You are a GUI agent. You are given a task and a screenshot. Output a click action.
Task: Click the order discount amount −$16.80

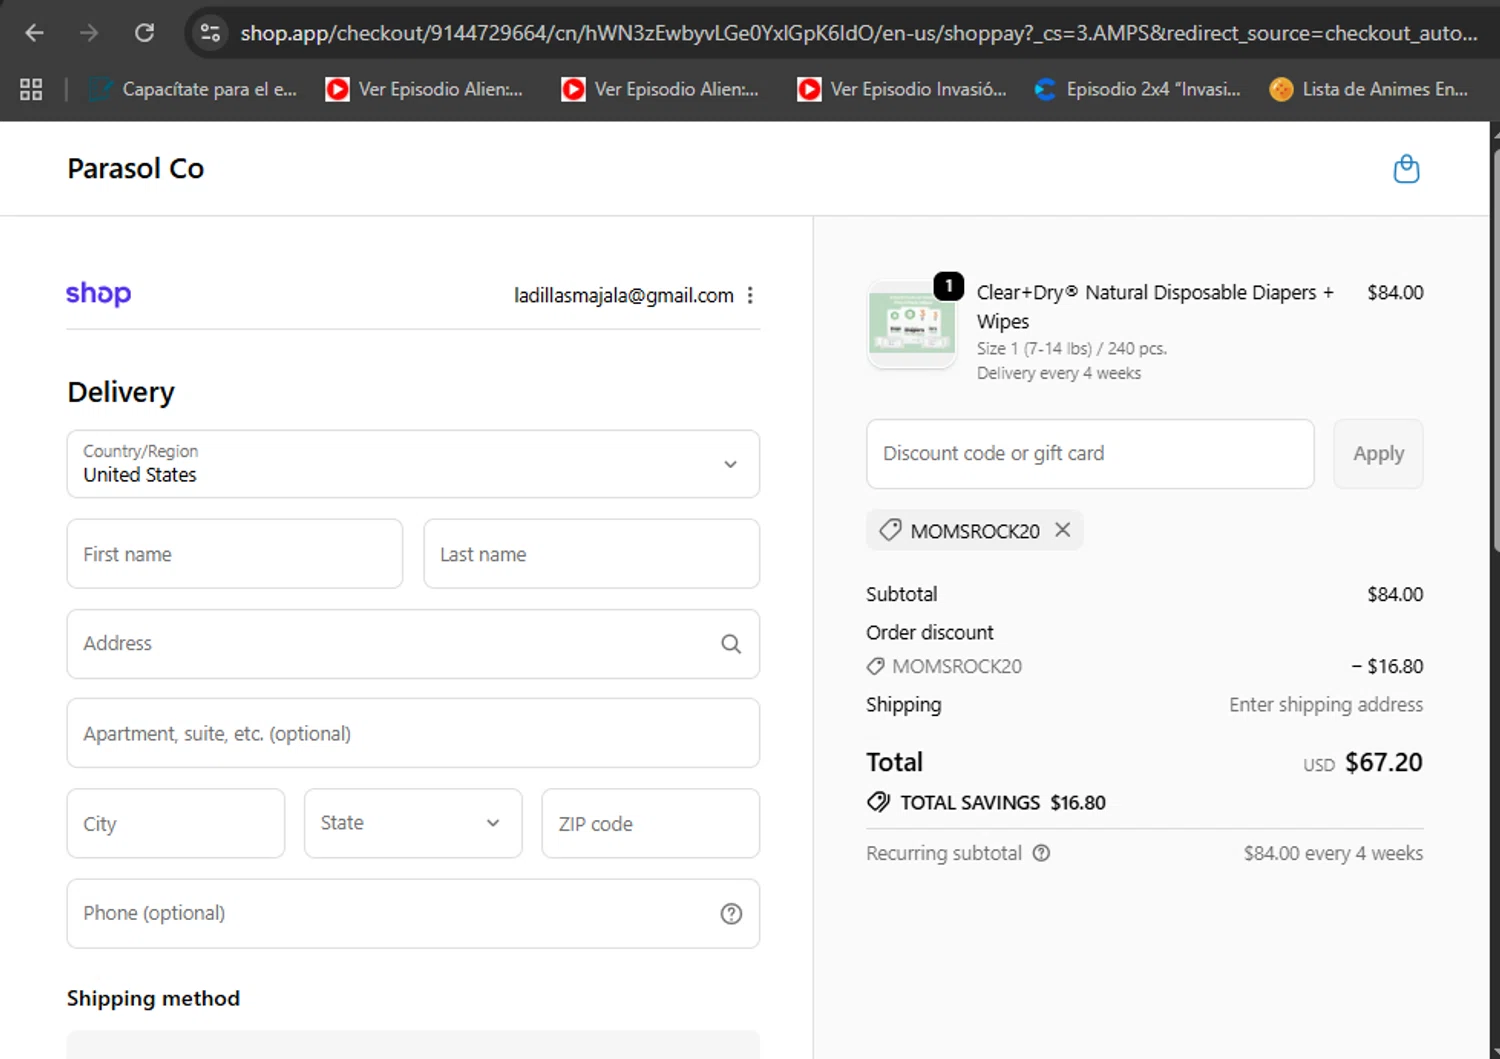pos(1387,666)
